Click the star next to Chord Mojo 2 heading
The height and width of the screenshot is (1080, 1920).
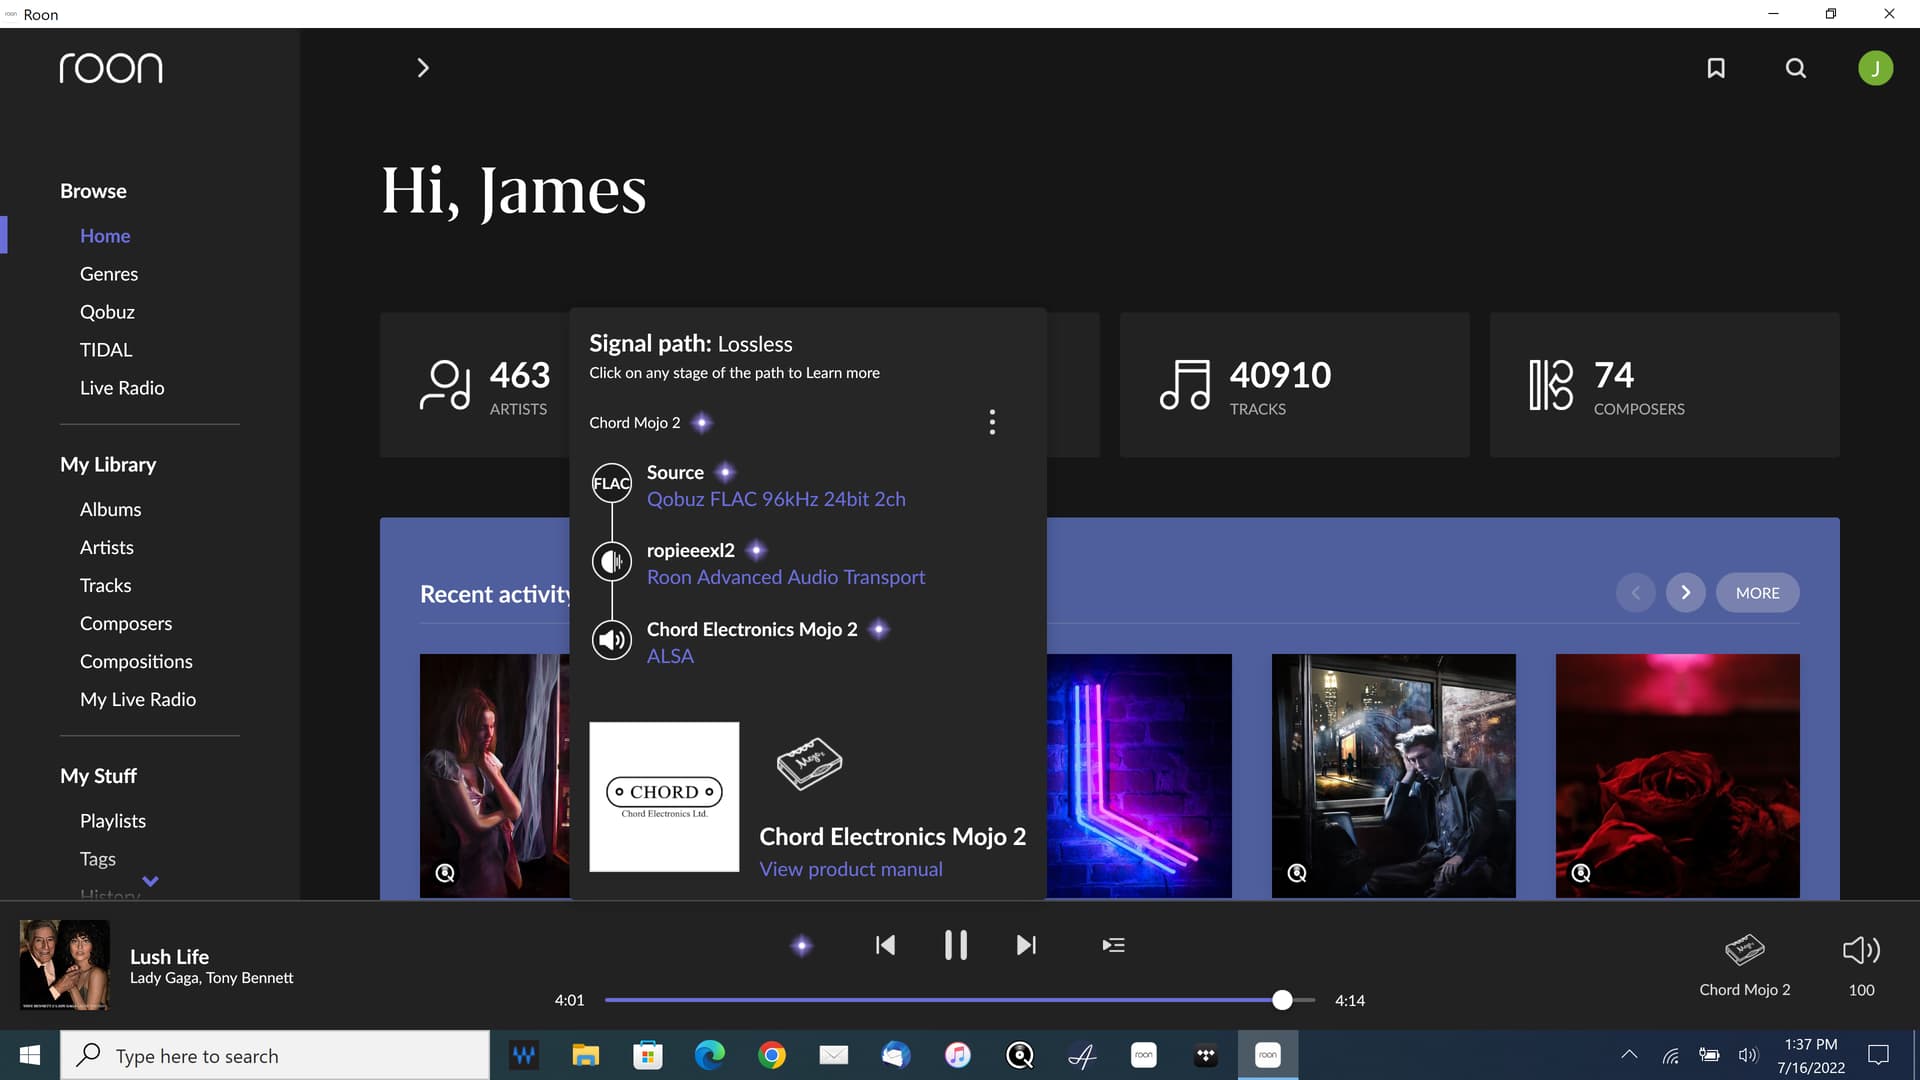point(702,422)
